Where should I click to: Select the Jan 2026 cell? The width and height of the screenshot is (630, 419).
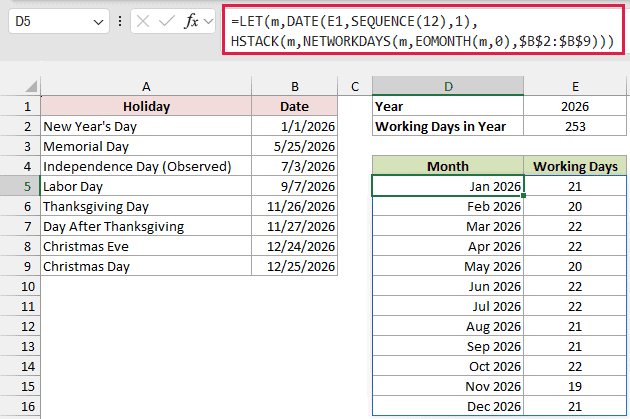pos(448,186)
